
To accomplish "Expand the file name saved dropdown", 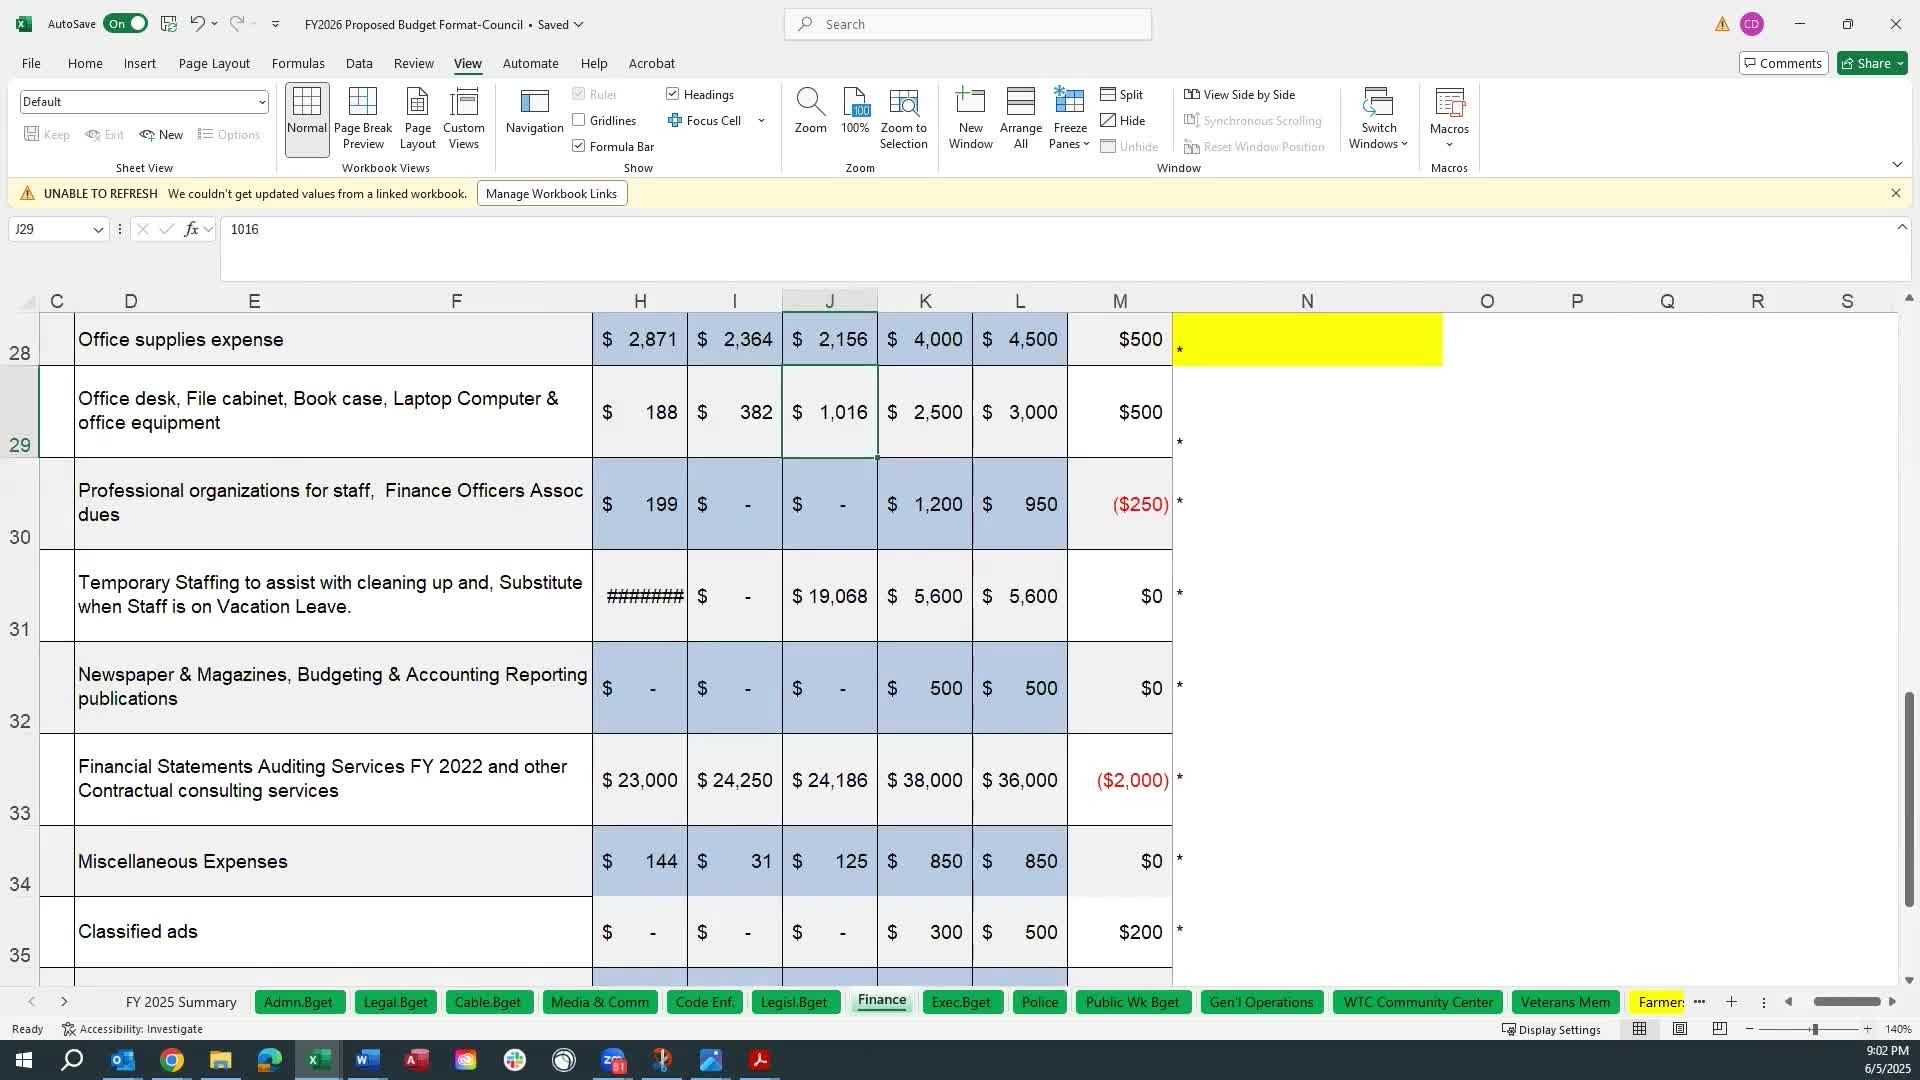I will 578,24.
